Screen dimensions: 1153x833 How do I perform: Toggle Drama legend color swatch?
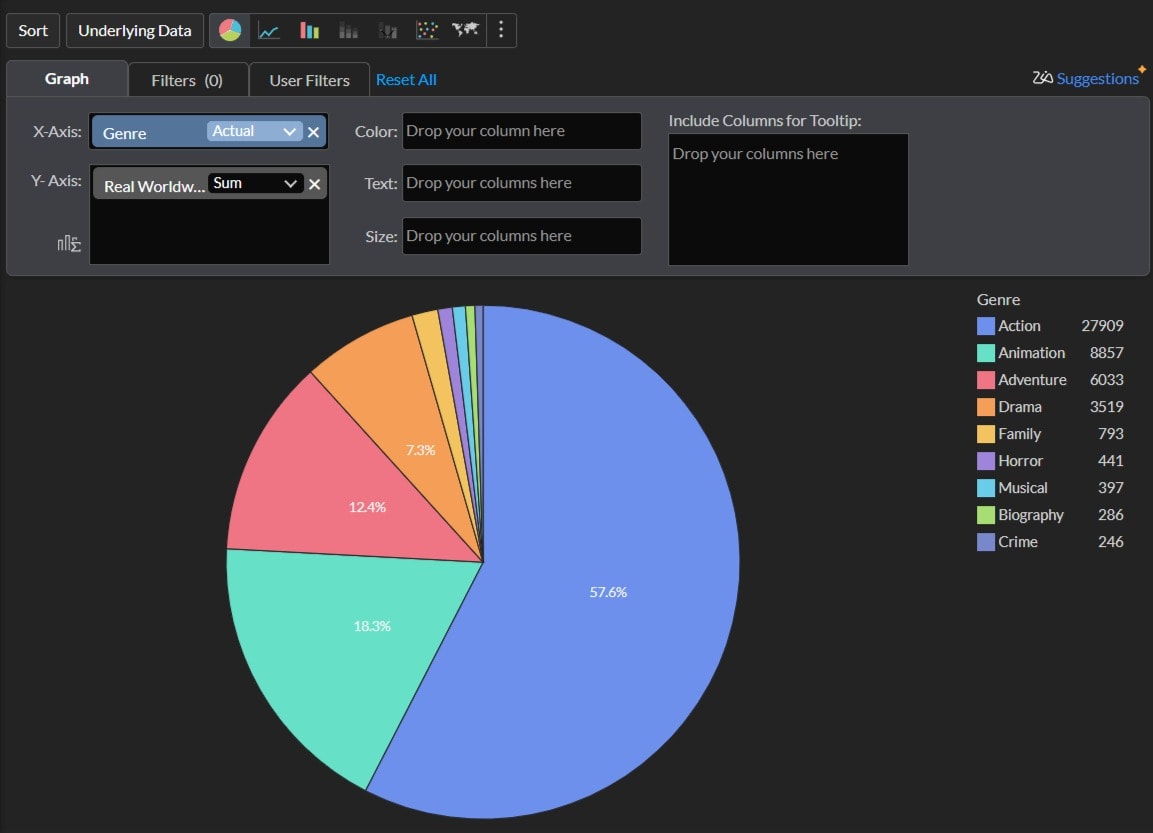(985, 407)
